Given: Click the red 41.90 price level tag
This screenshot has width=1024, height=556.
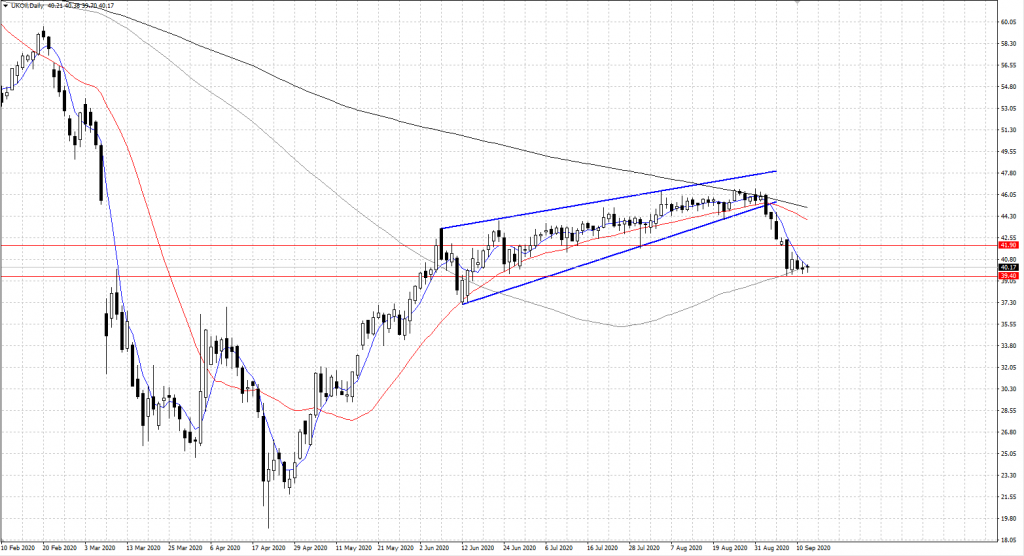Looking at the screenshot, I should coord(1007,245).
